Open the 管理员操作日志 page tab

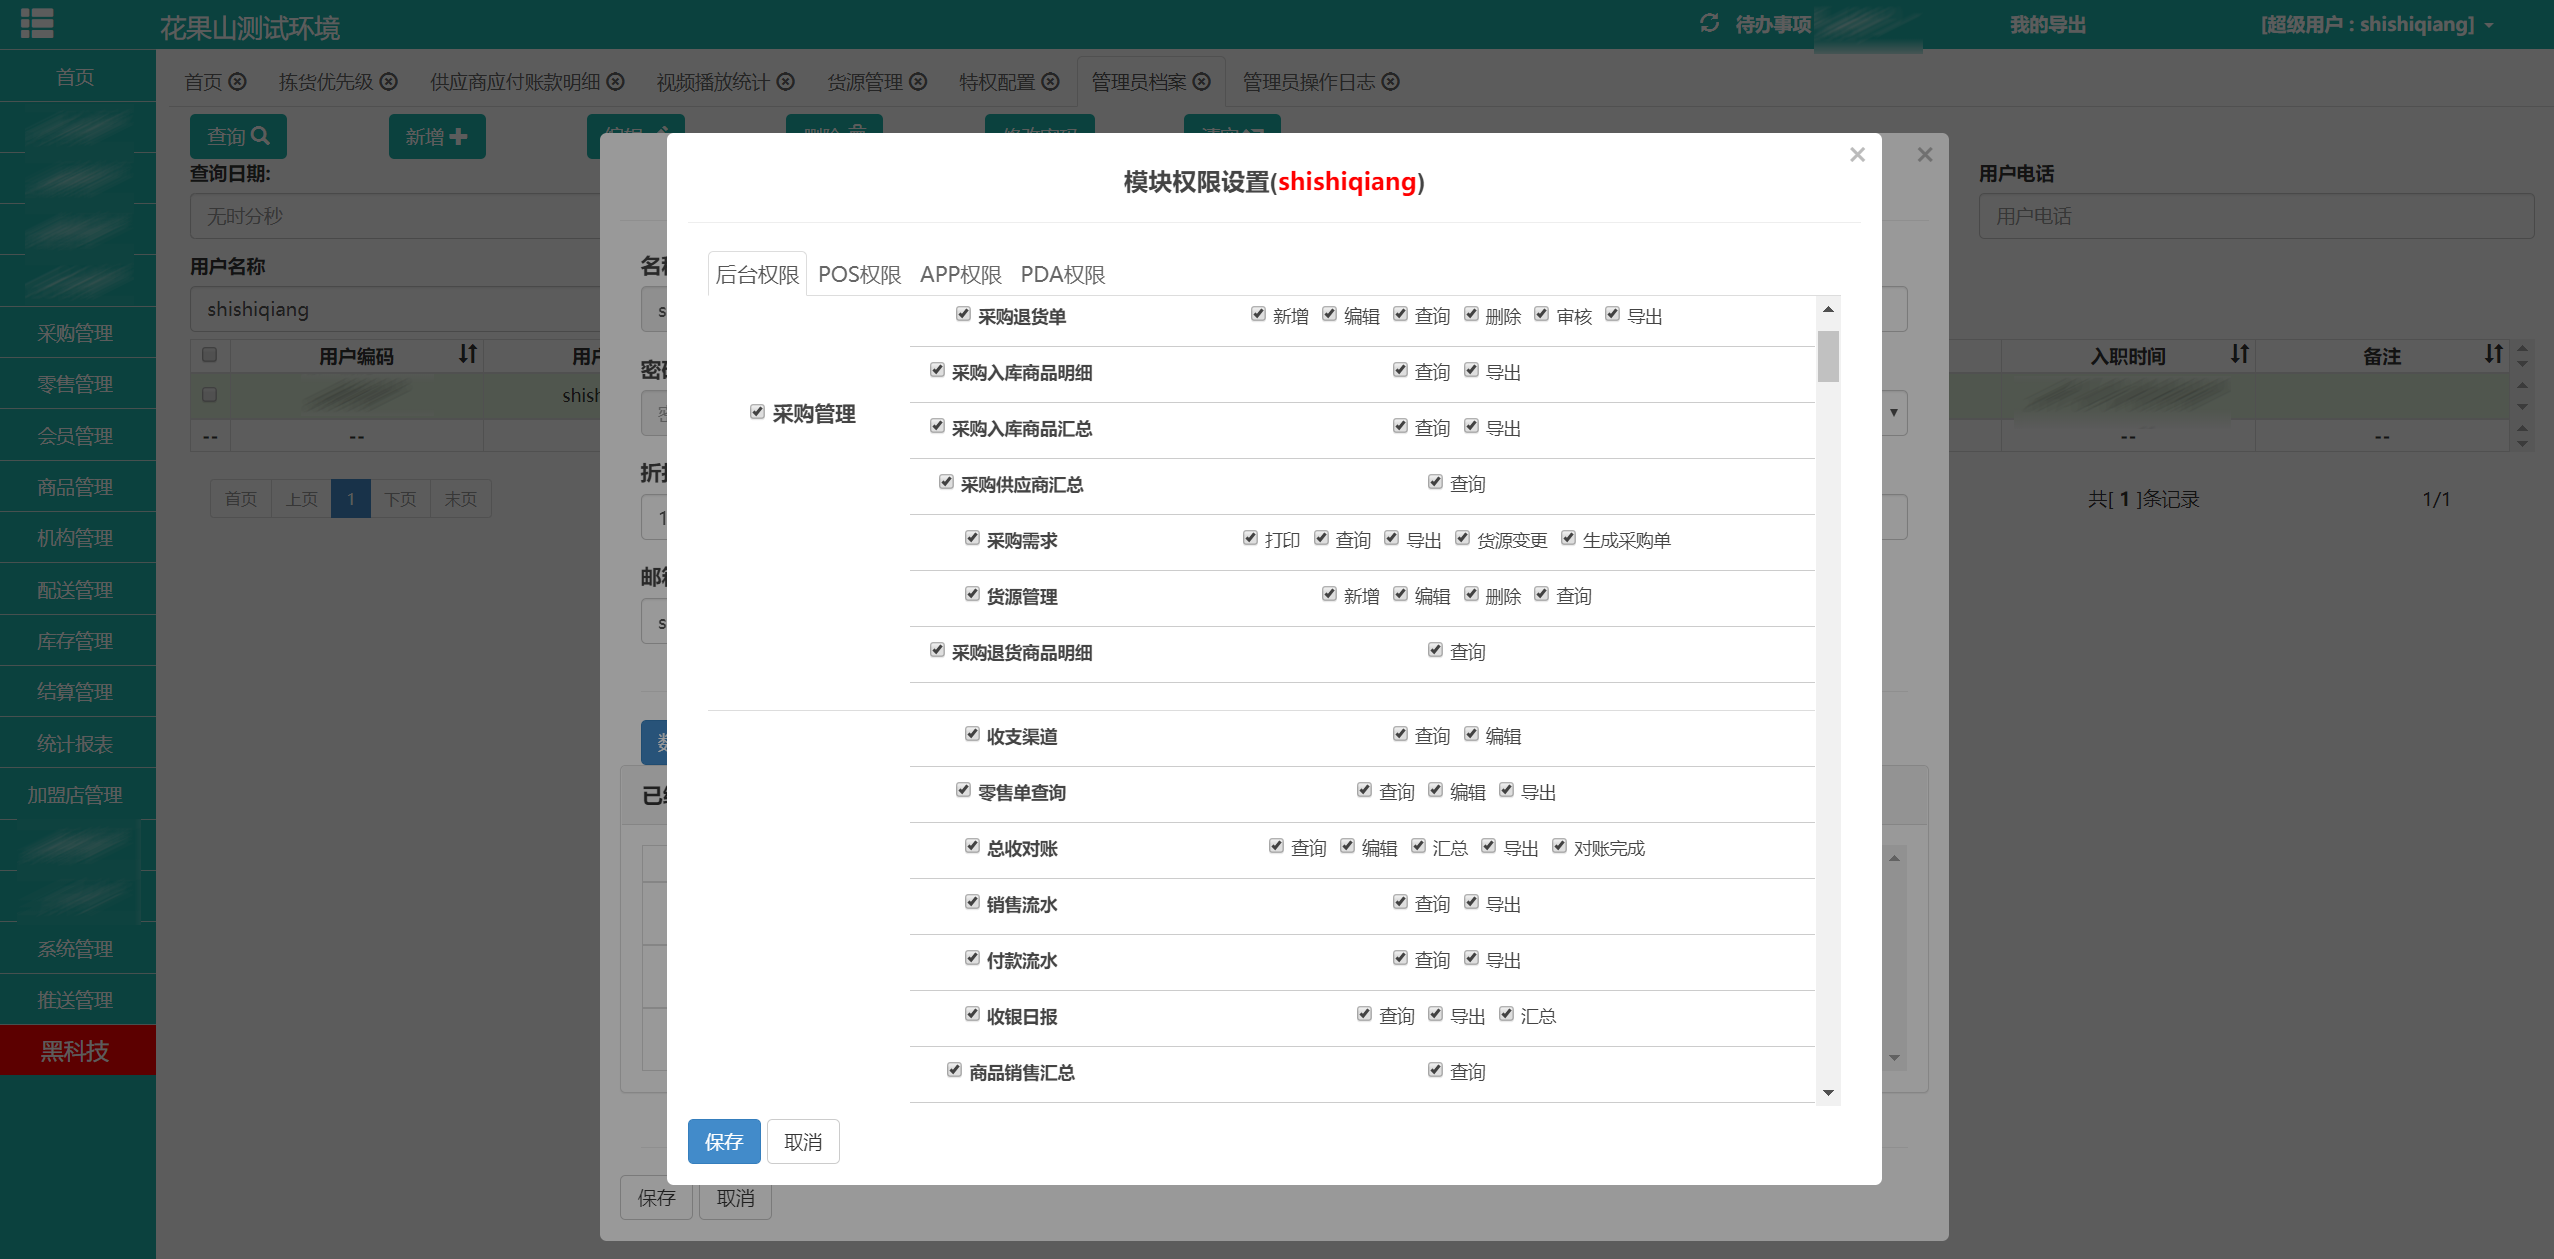pos(1308,82)
